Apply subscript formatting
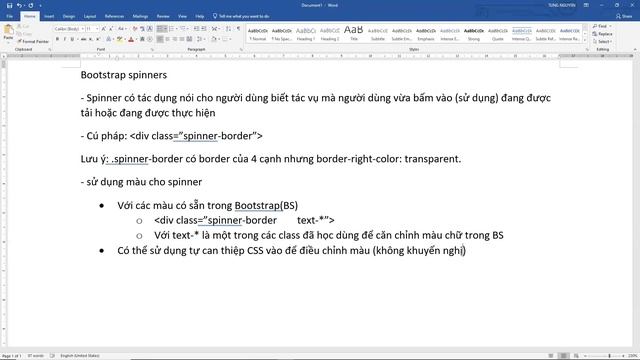The image size is (640, 360). tap(91, 39)
